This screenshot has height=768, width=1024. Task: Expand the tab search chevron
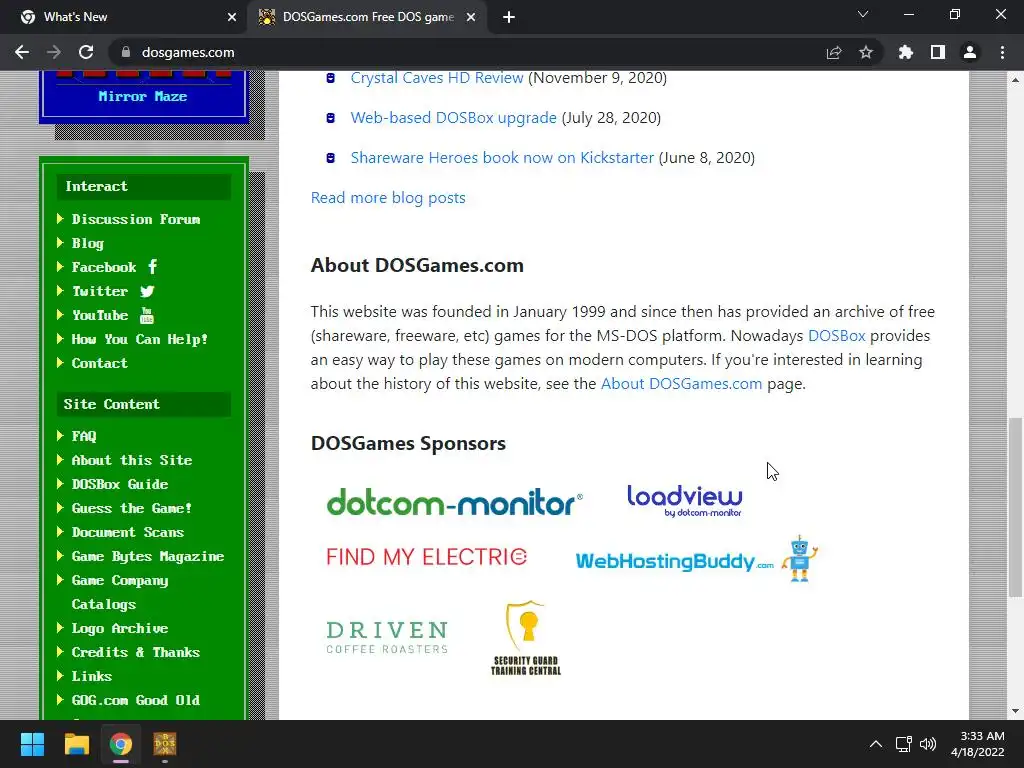click(863, 14)
